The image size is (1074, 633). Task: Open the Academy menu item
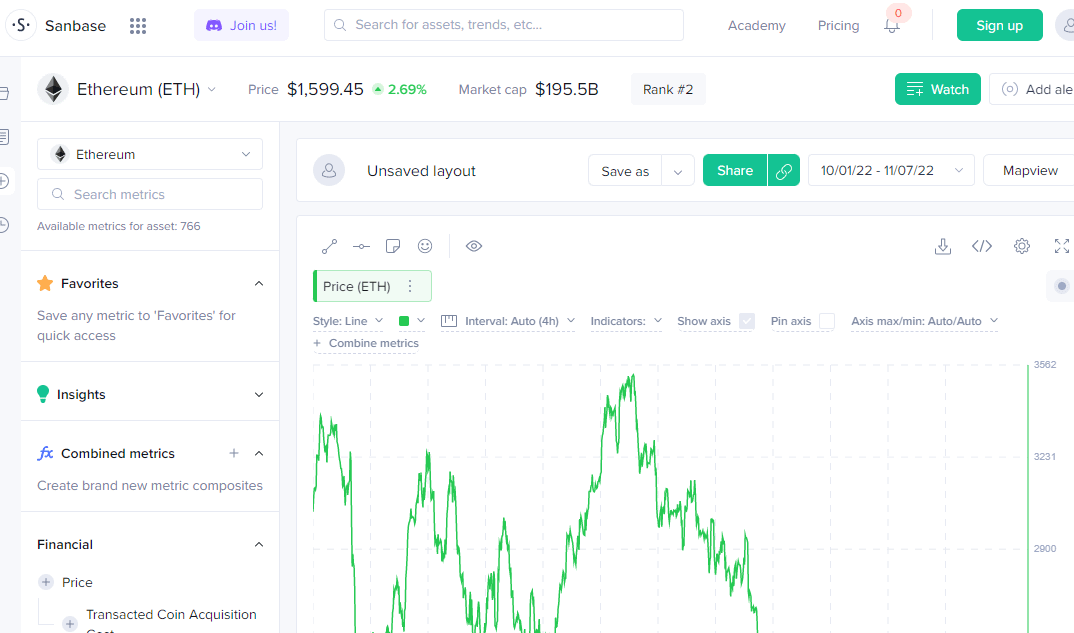click(x=757, y=26)
